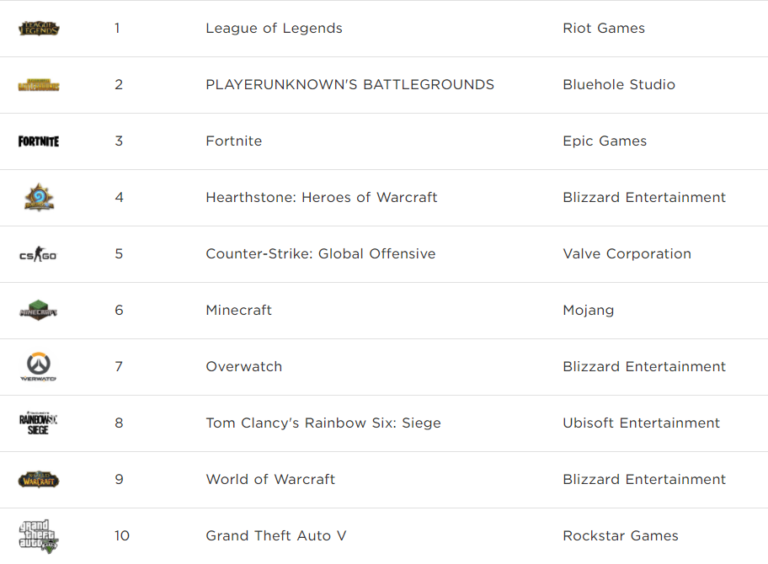Viewport: 768px width, 564px height.
Task: Open the Hearthstone logo icon
Action: click(39, 197)
